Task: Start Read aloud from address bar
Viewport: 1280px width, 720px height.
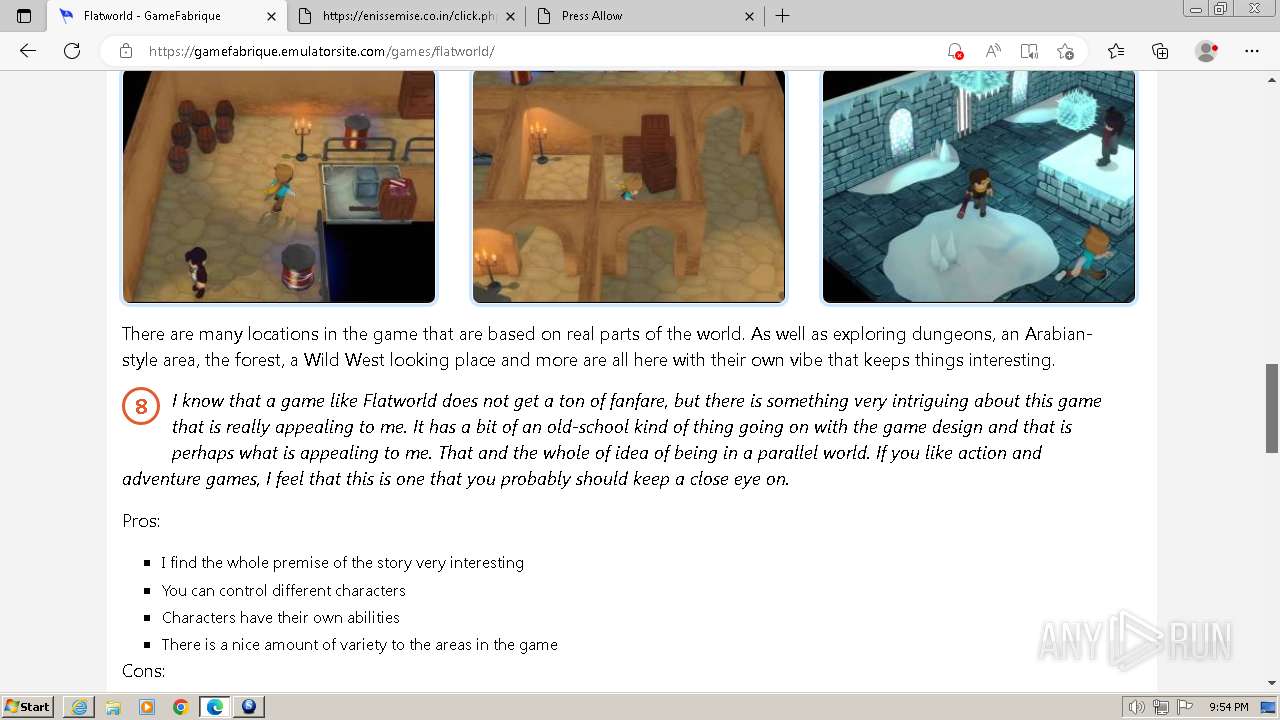Action: (x=993, y=51)
